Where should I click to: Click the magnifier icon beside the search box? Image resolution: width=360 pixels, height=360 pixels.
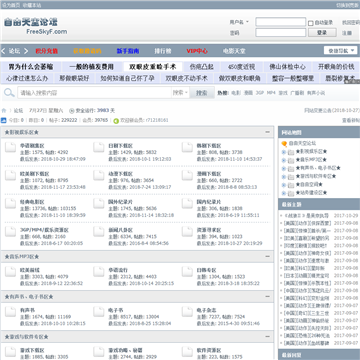pyautogui.click(x=9, y=93)
